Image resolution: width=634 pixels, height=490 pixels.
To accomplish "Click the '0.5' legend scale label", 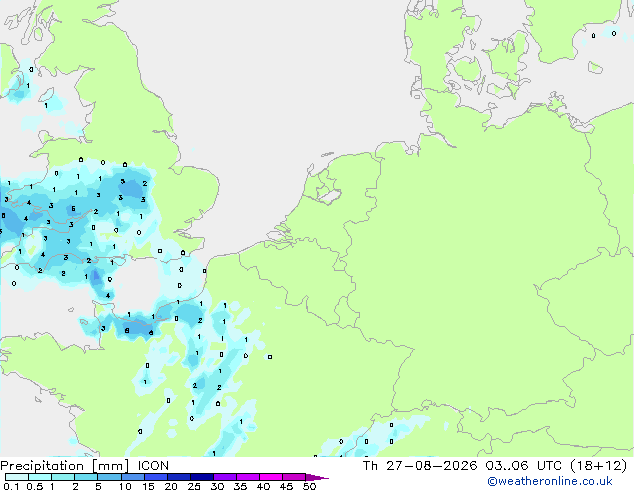I will (34, 486).
